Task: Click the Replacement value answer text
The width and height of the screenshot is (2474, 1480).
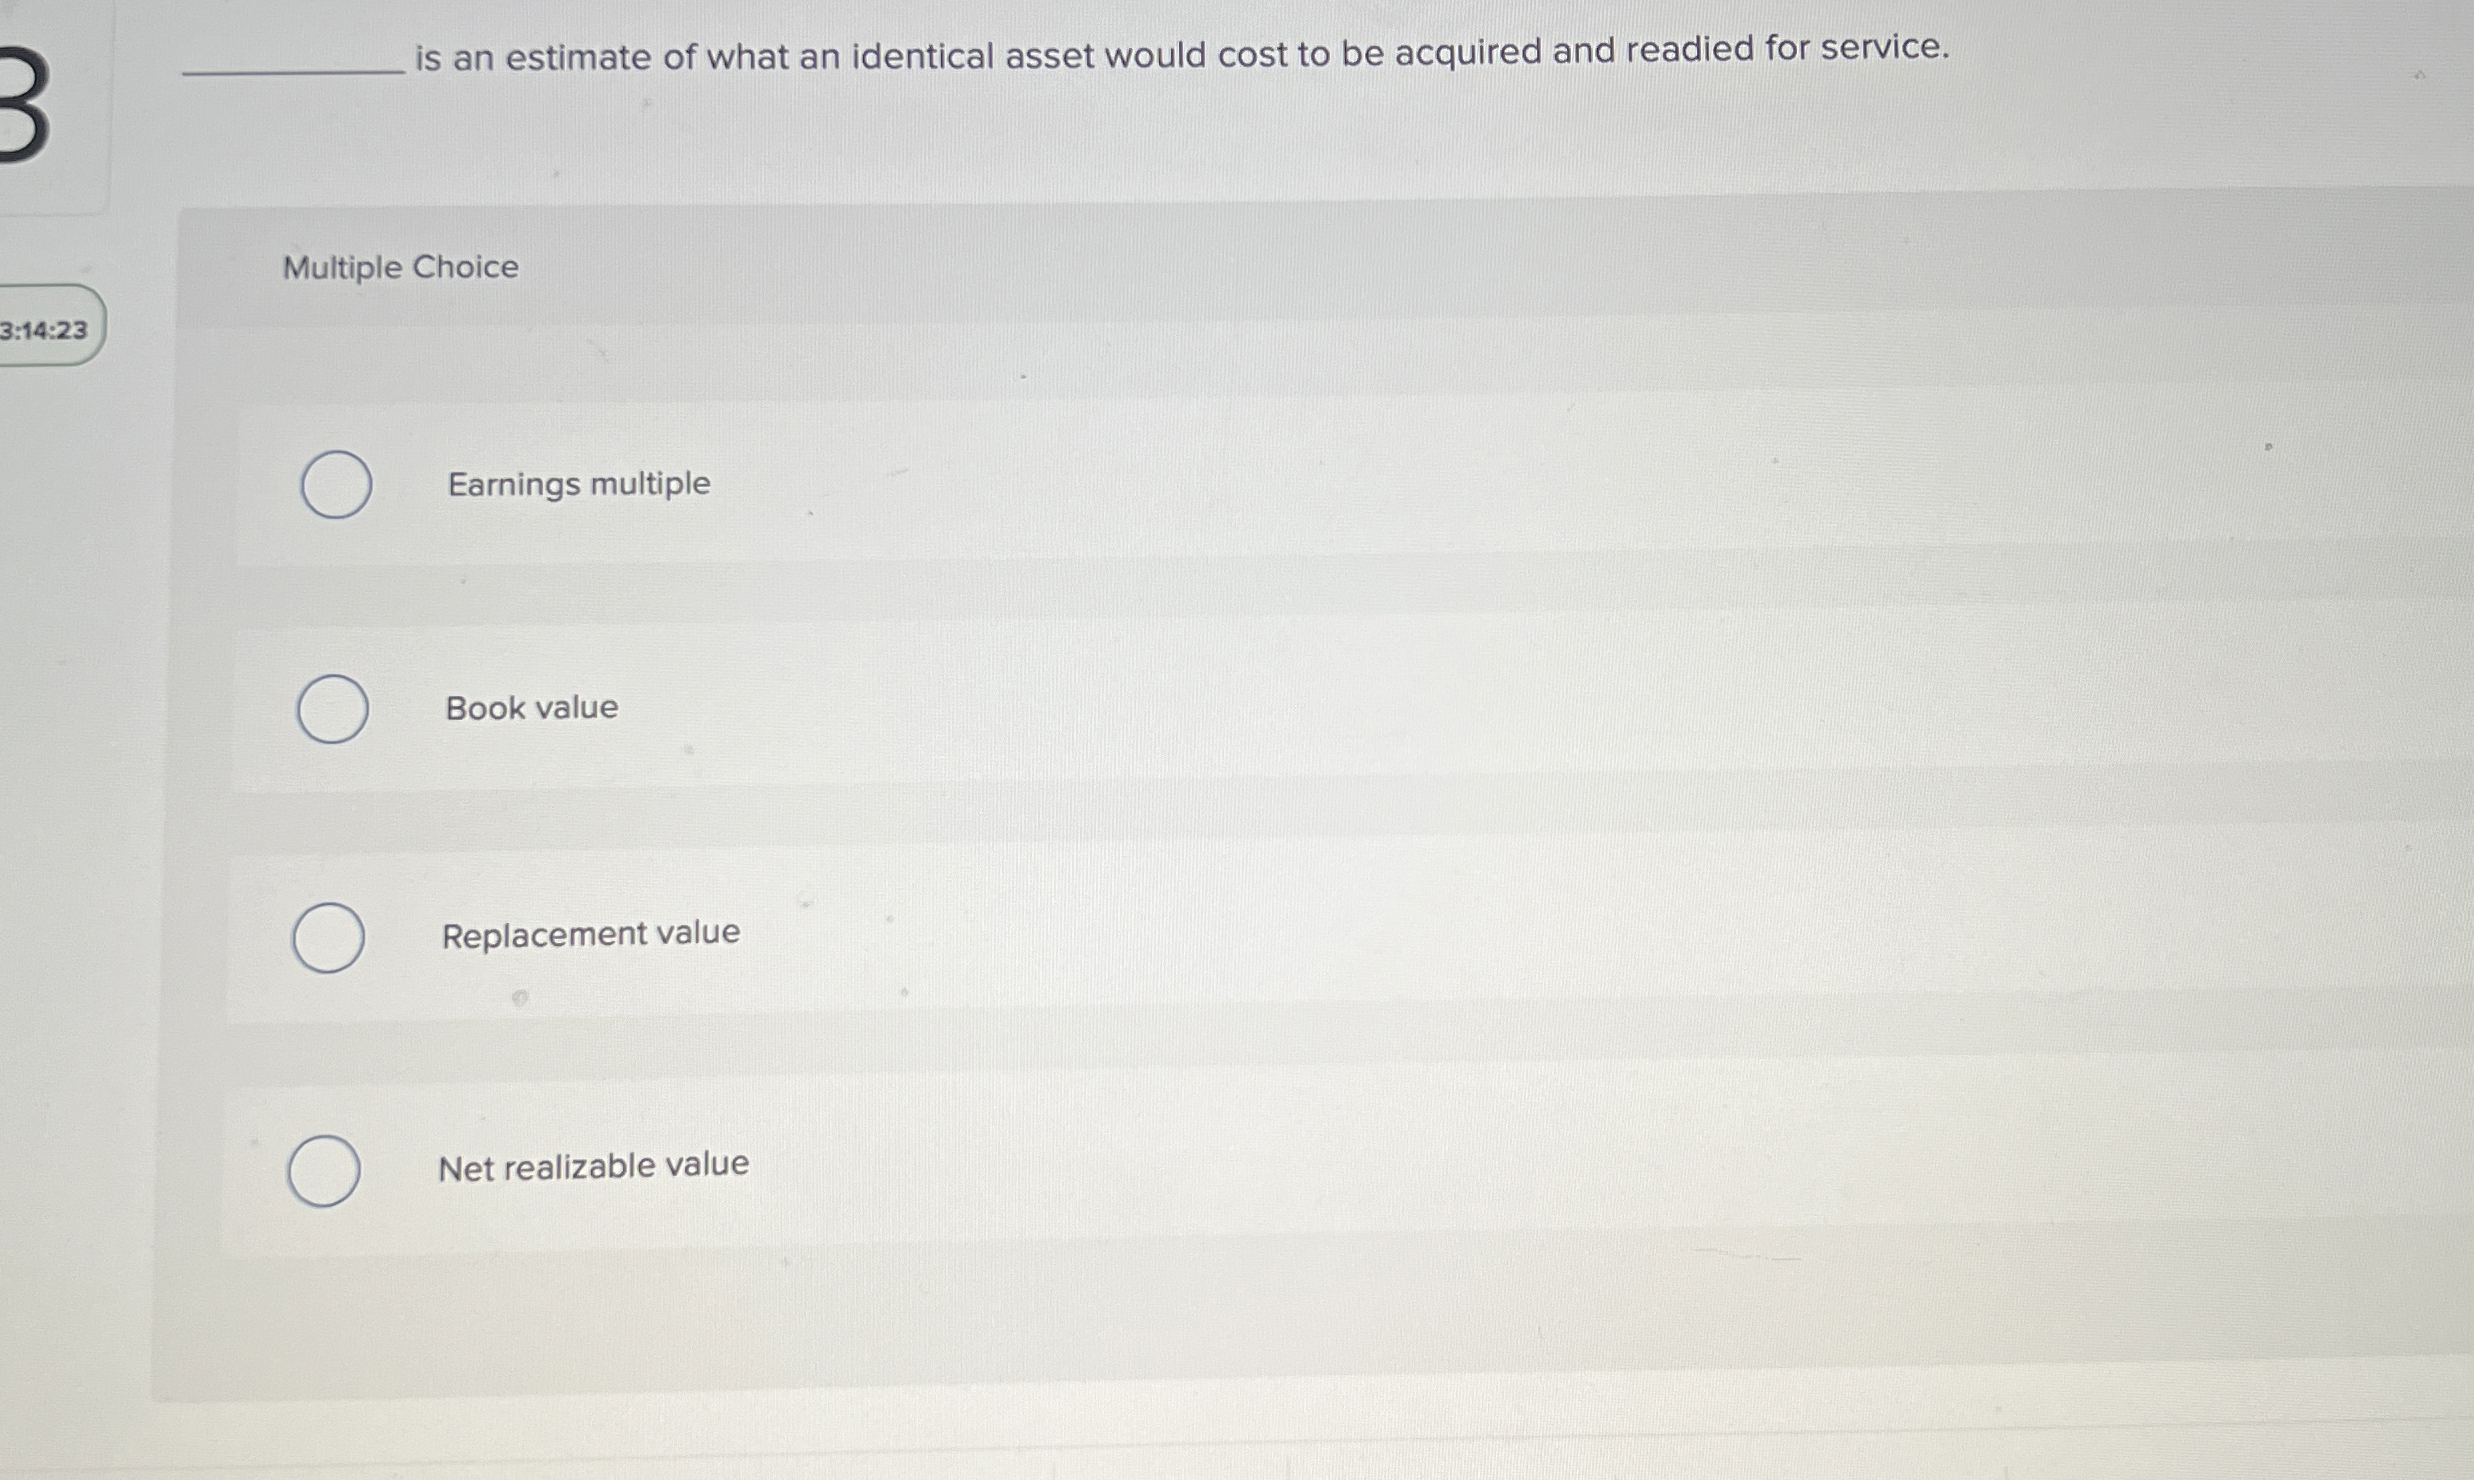Action: (x=591, y=933)
